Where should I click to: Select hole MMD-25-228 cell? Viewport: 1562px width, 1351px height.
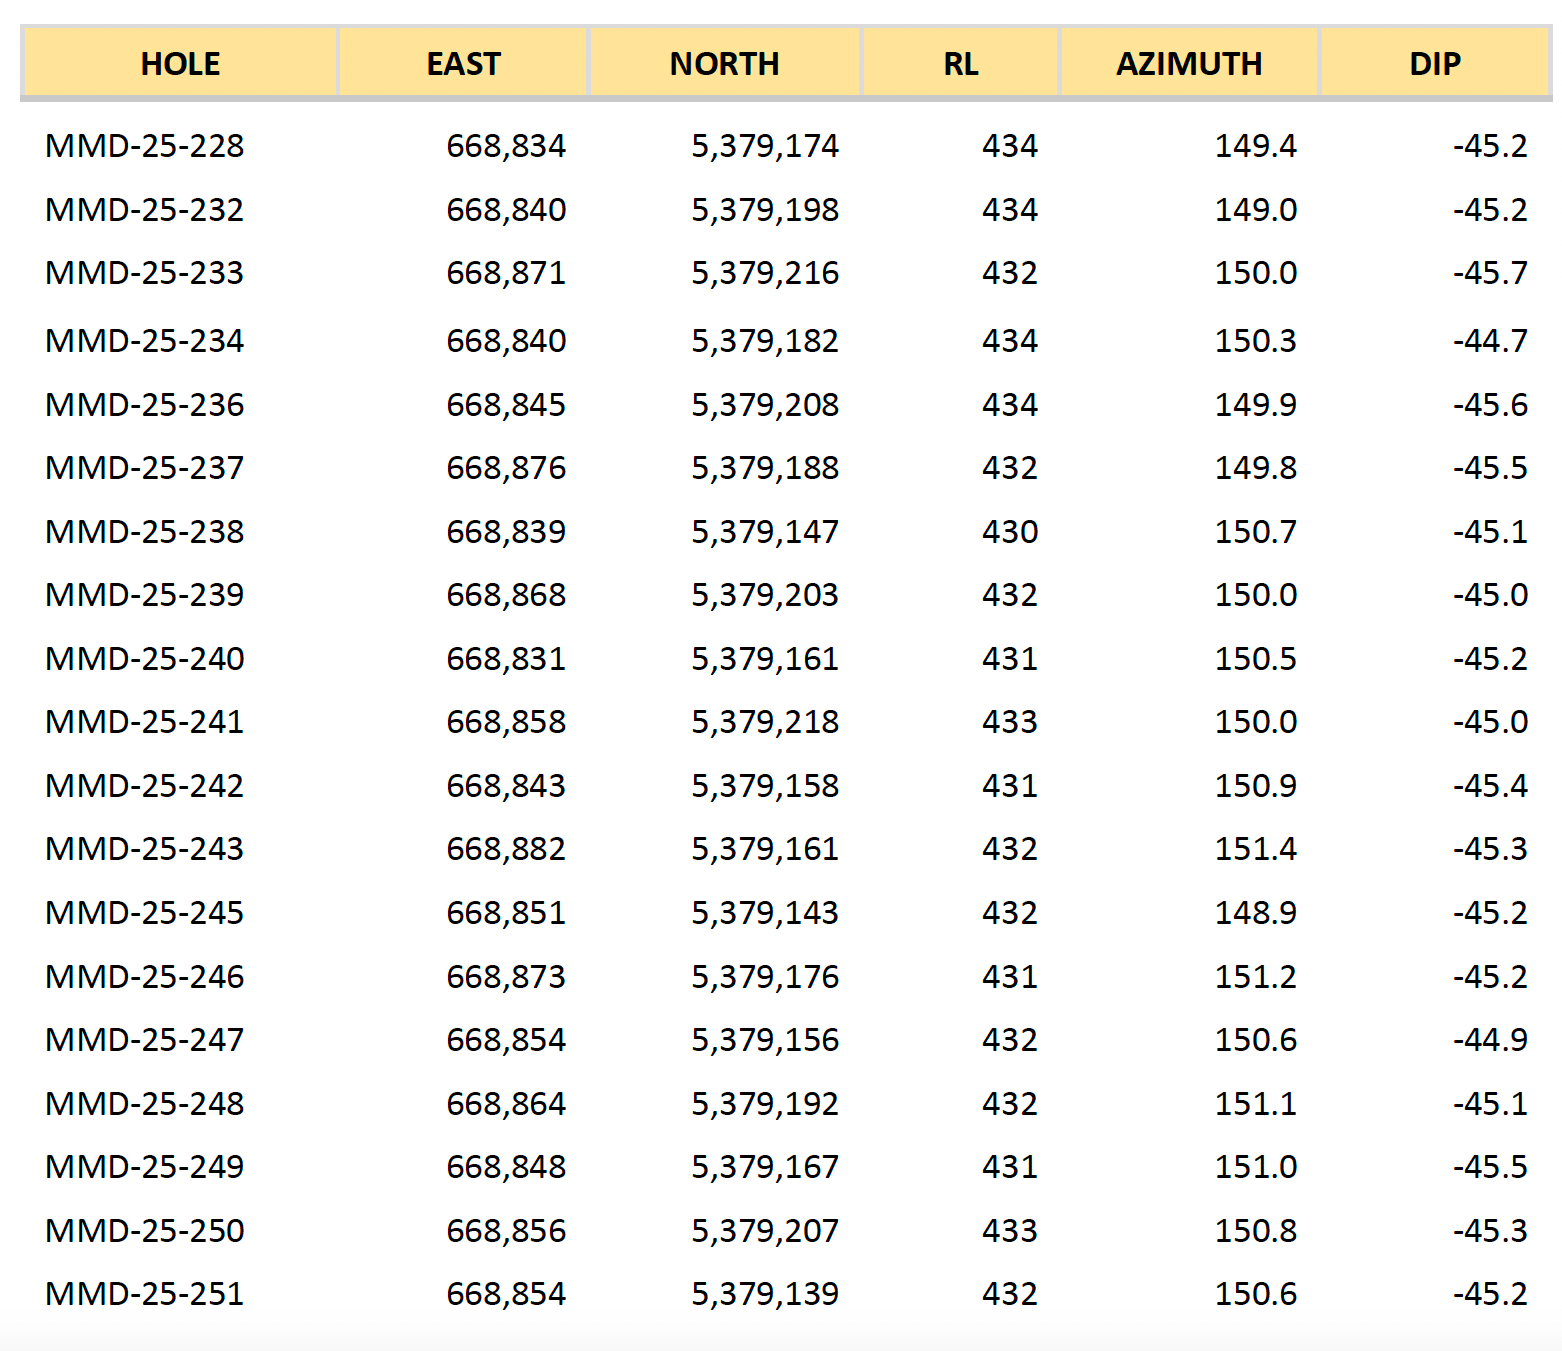pyautogui.click(x=145, y=146)
